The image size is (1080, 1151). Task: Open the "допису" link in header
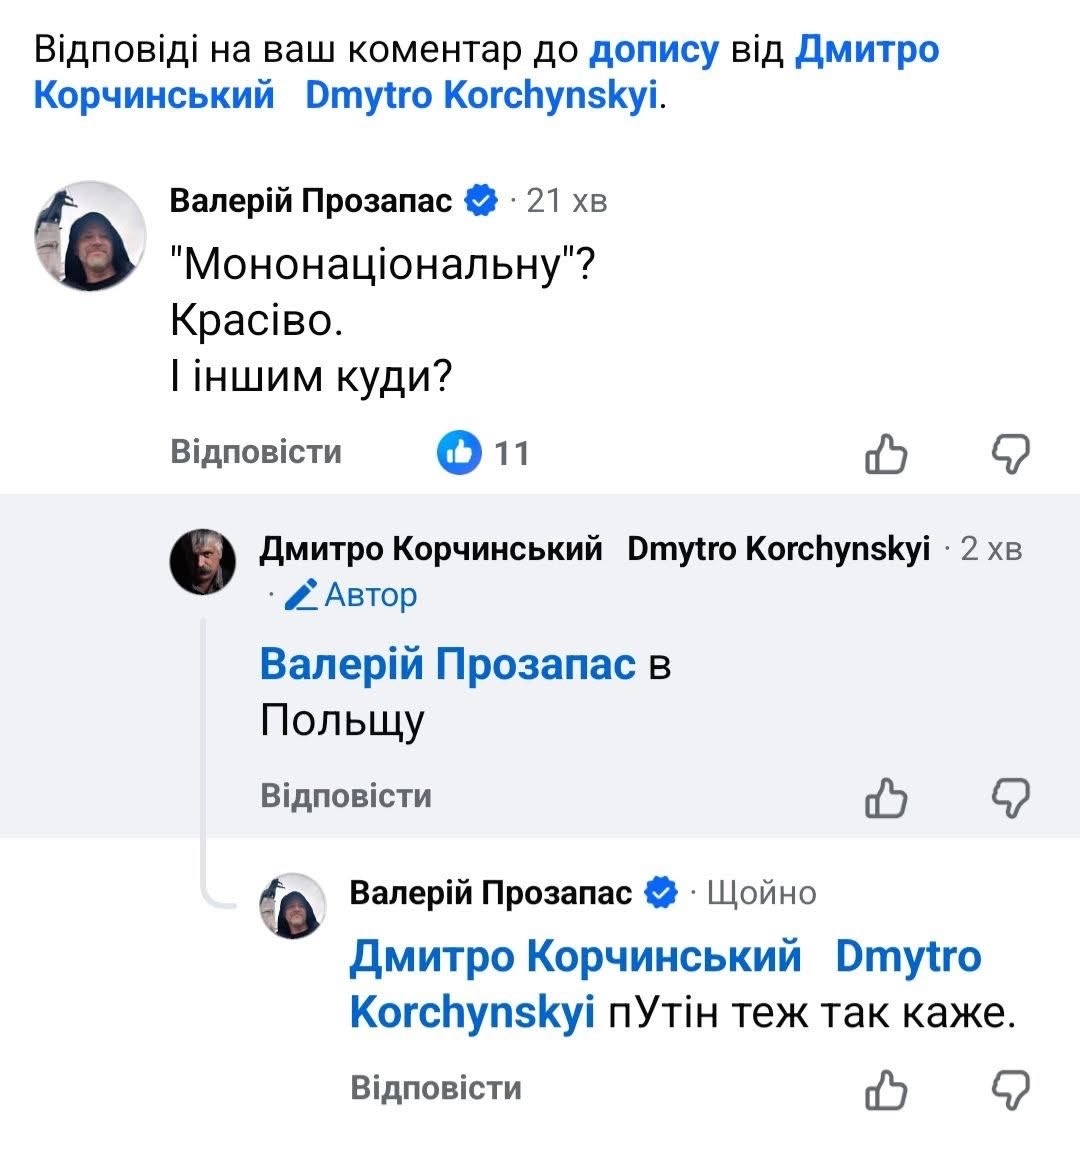click(654, 50)
